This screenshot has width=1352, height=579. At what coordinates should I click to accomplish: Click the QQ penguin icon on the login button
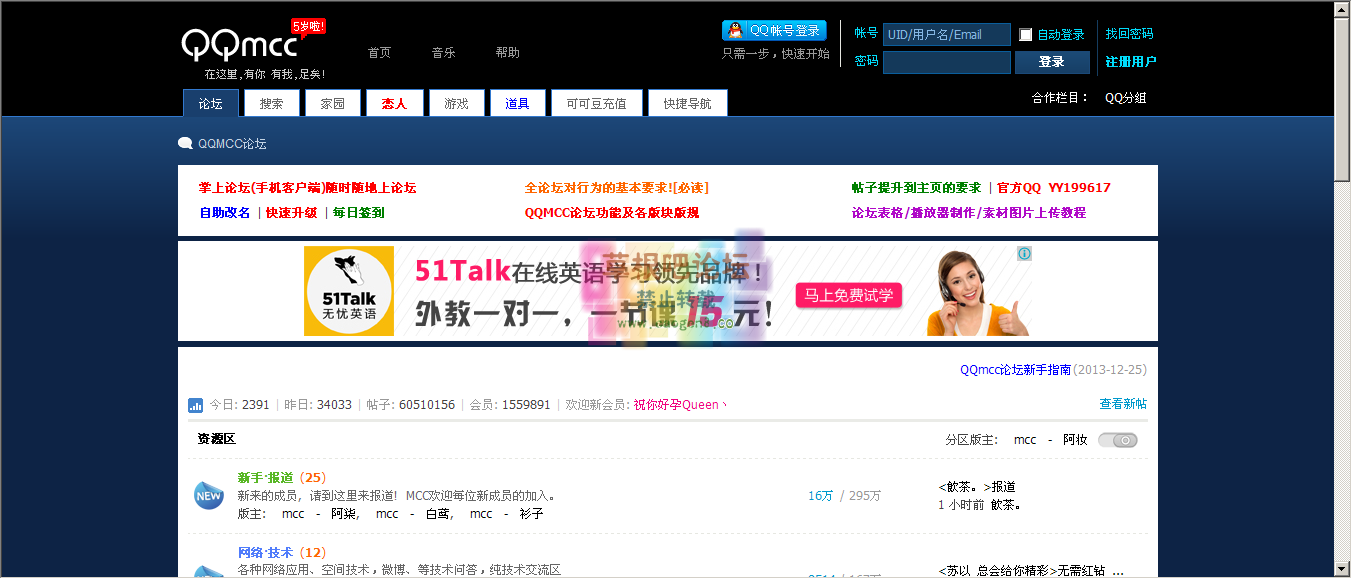734,30
